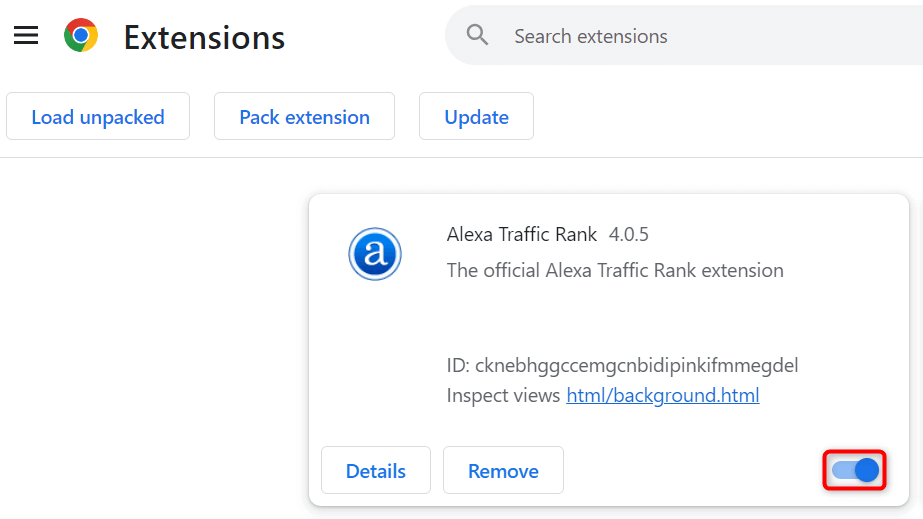923x519 pixels.
Task: Click the "ID:" label text
Action: pos(458,365)
